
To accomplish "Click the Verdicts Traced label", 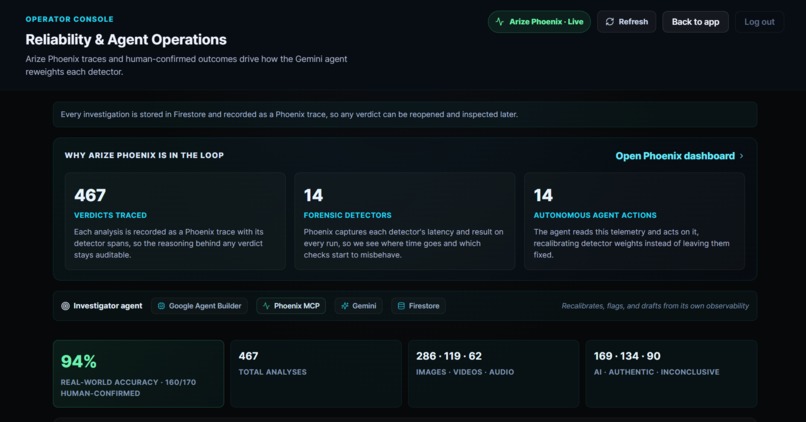I will (x=110, y=215).
